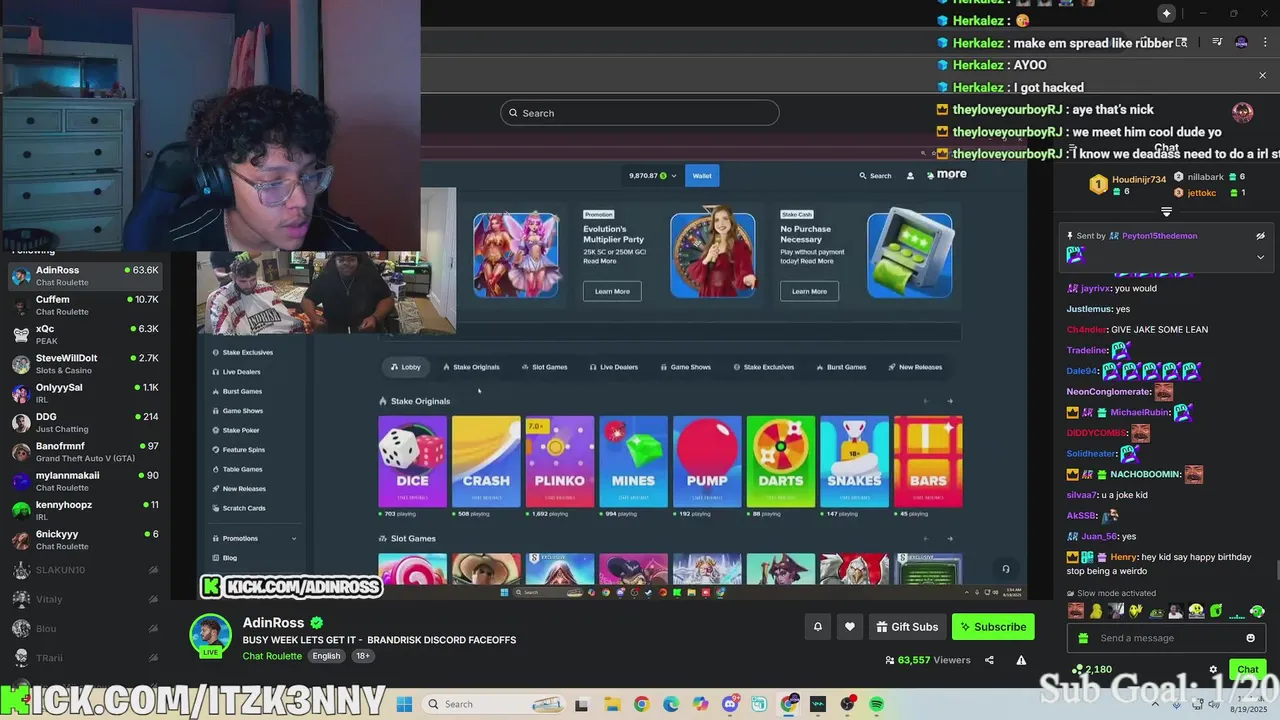Click next arrow in Stake Originals row
This screenshot has width=1280, height=720.
click(x=950, y=401)
